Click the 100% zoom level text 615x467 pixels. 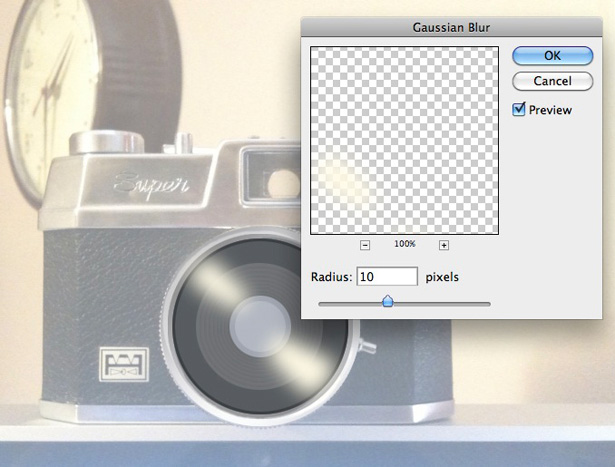click(404, 244)
